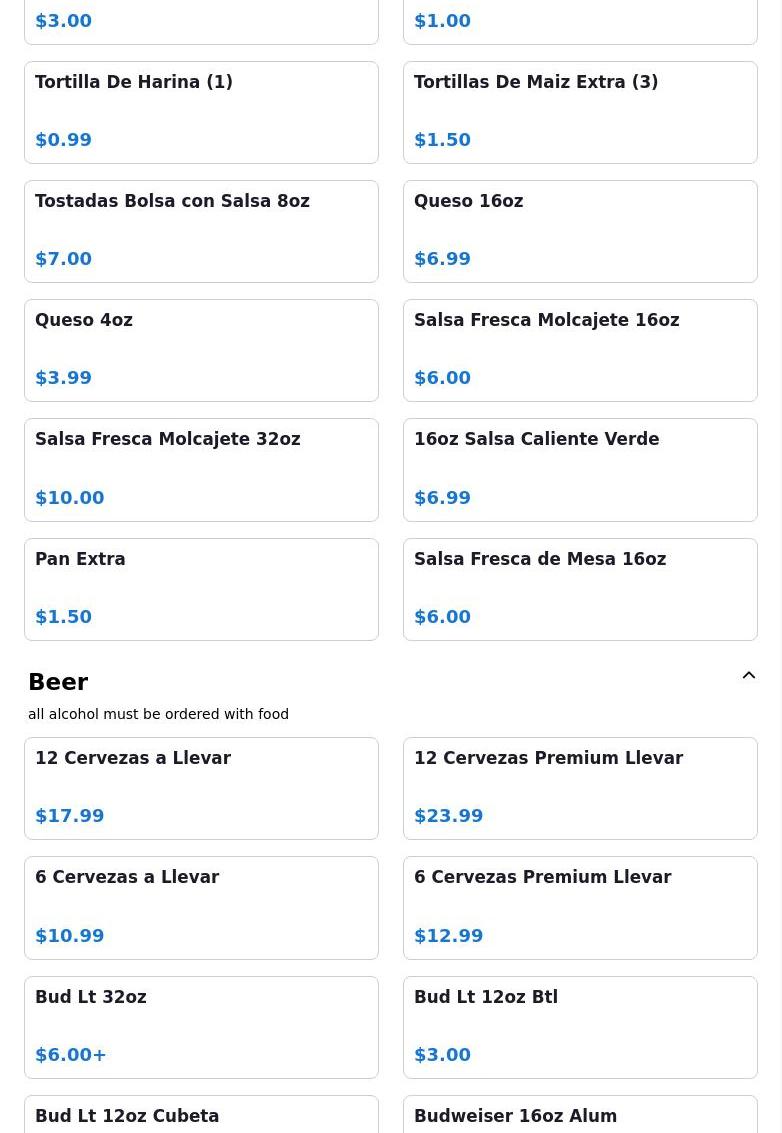This screenshot has height=1133, width=782.
Task: Choose Salsa Fresca de Mesa 16oz
Action: [580, 589]
